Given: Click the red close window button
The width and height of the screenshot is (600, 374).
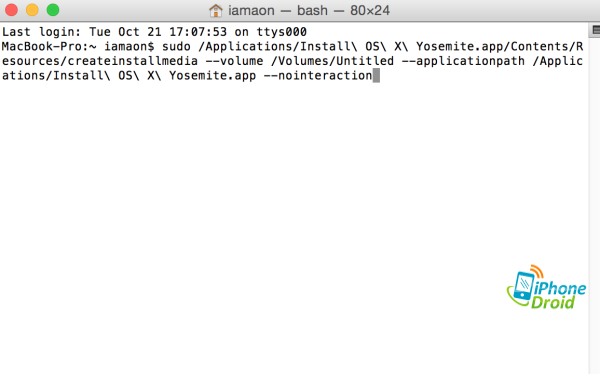Looking at the screenshot, I should [x=11, y=10].
